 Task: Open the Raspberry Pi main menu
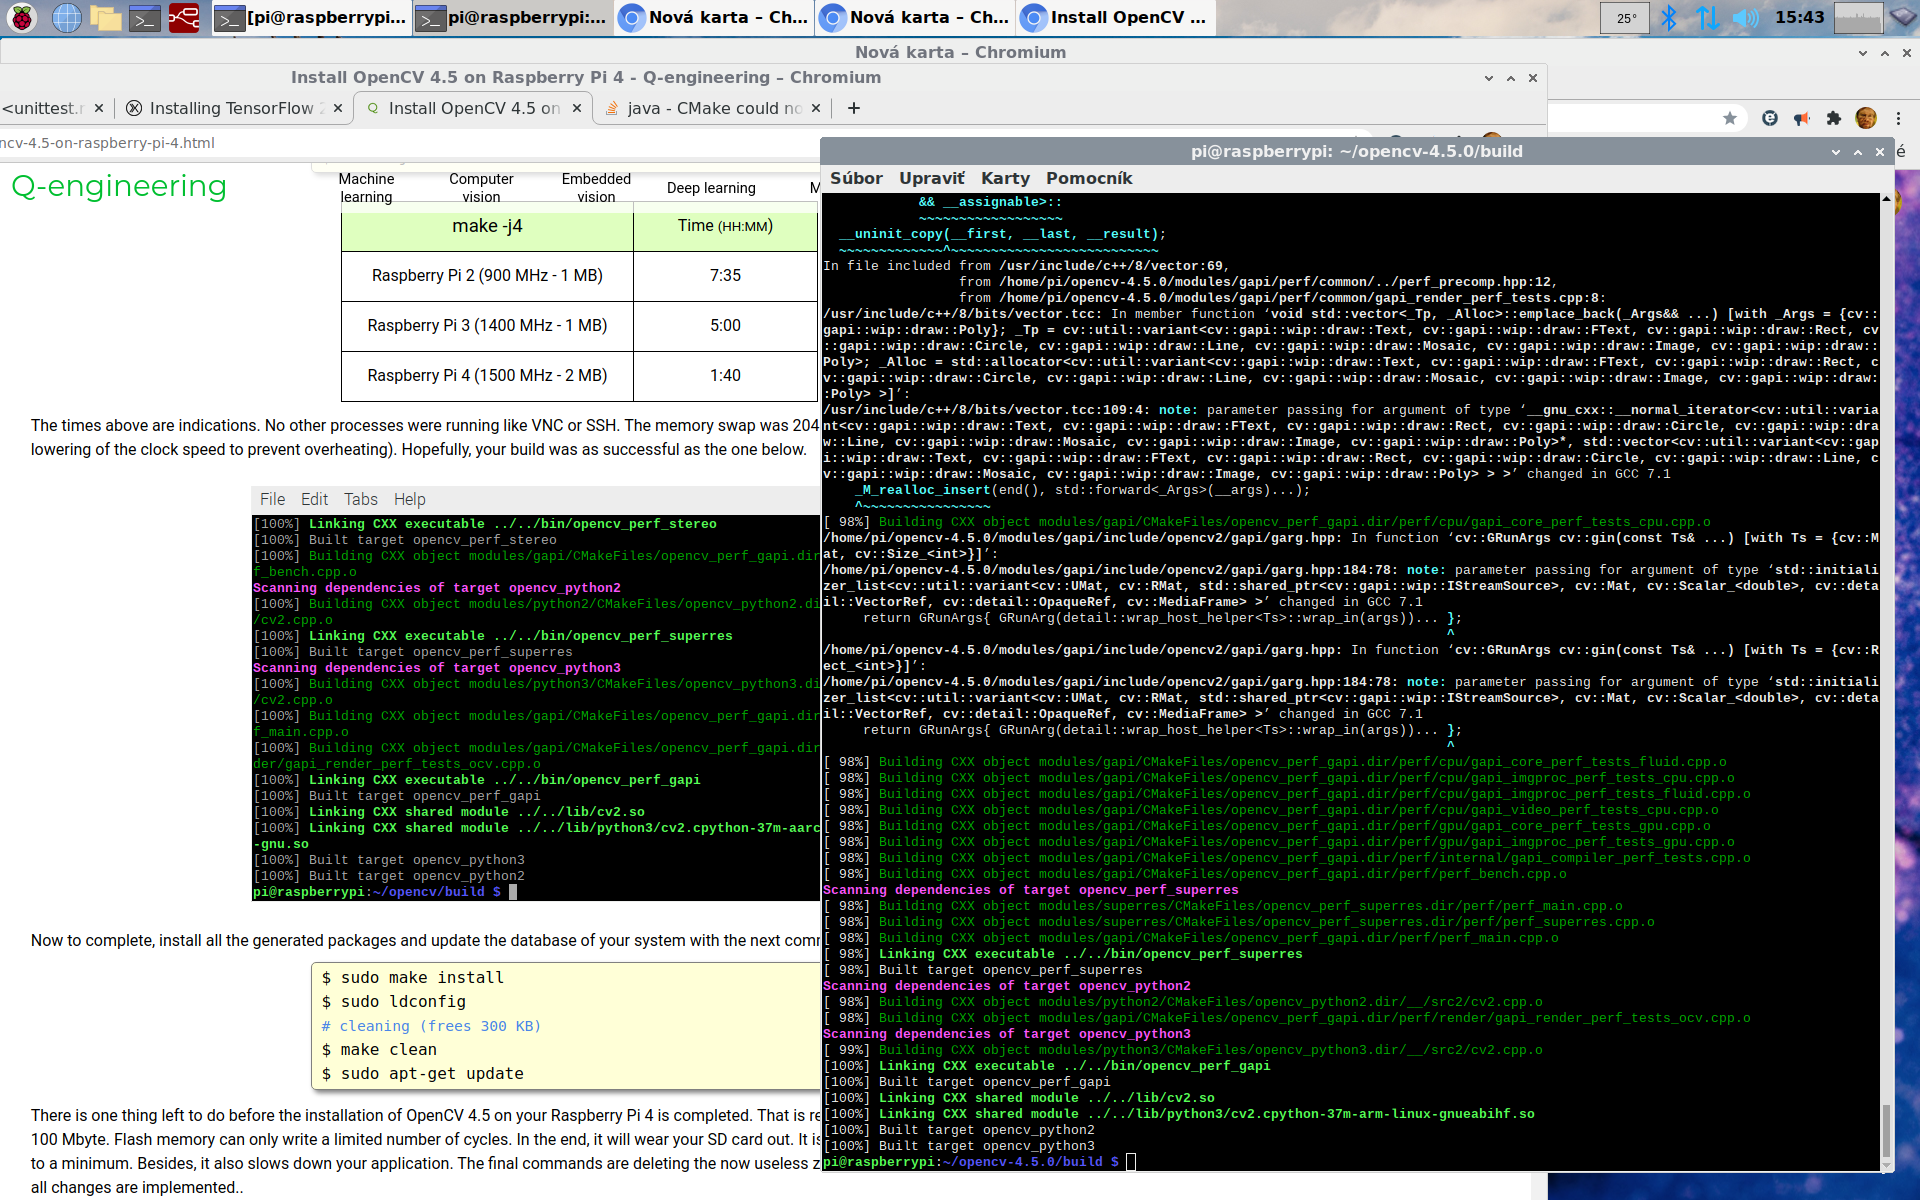22,17
